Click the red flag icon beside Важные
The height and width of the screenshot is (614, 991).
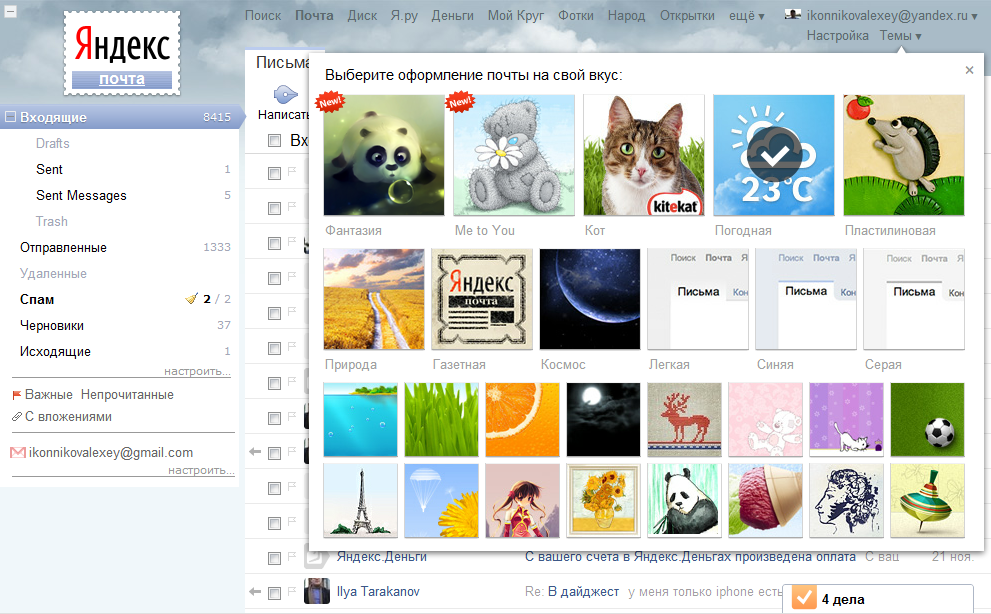pos(17,395)
